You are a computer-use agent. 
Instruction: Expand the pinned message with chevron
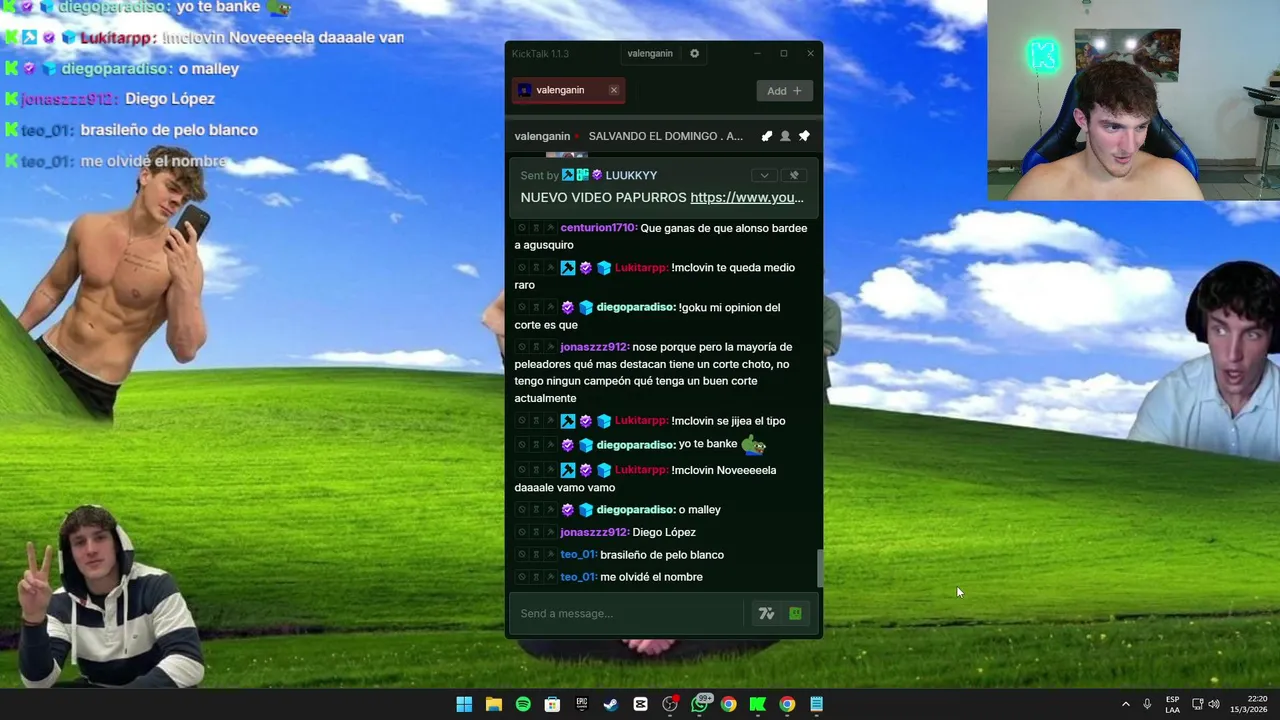tap(764, 176)
